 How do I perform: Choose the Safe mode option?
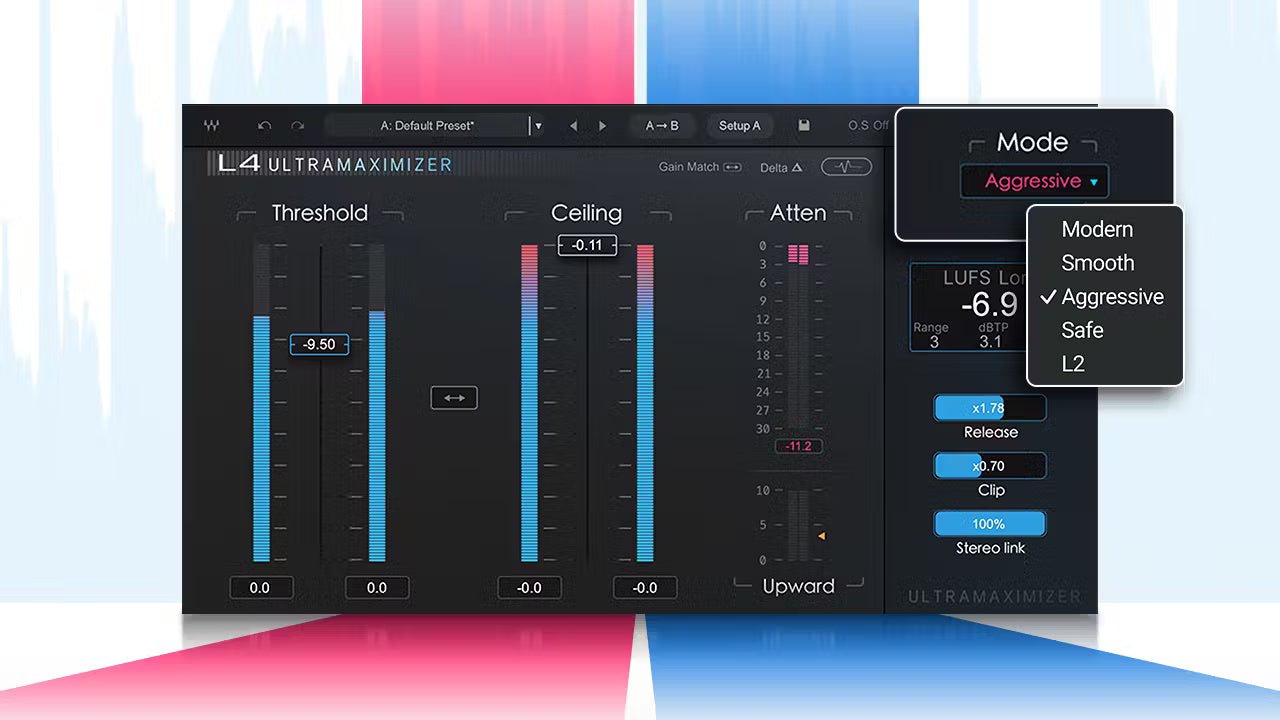1082,330
